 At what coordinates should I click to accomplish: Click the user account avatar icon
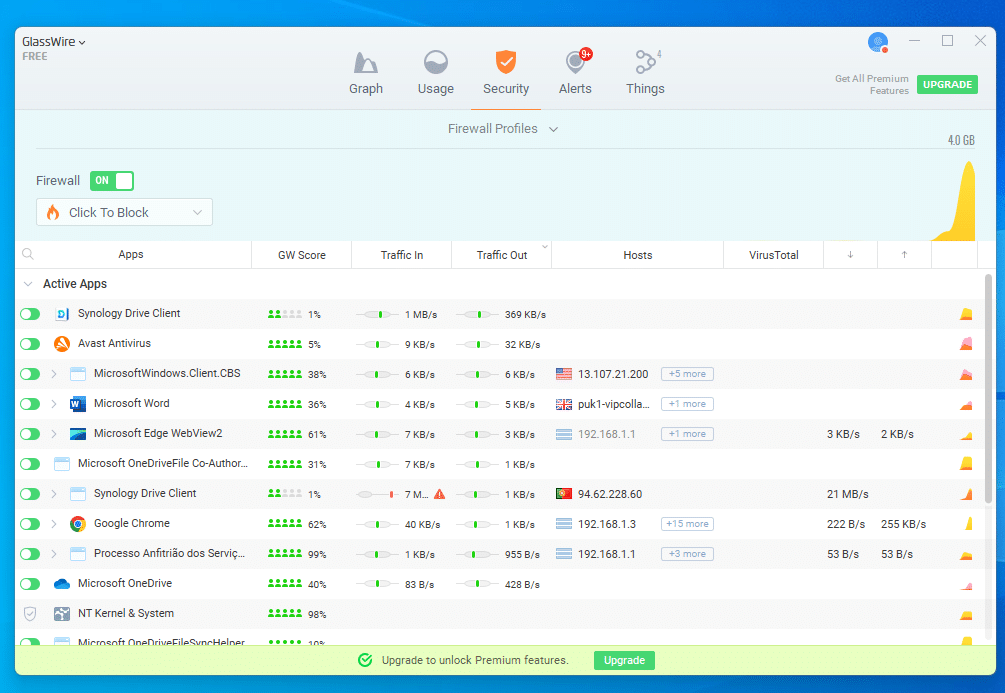(x=878, y=42)
